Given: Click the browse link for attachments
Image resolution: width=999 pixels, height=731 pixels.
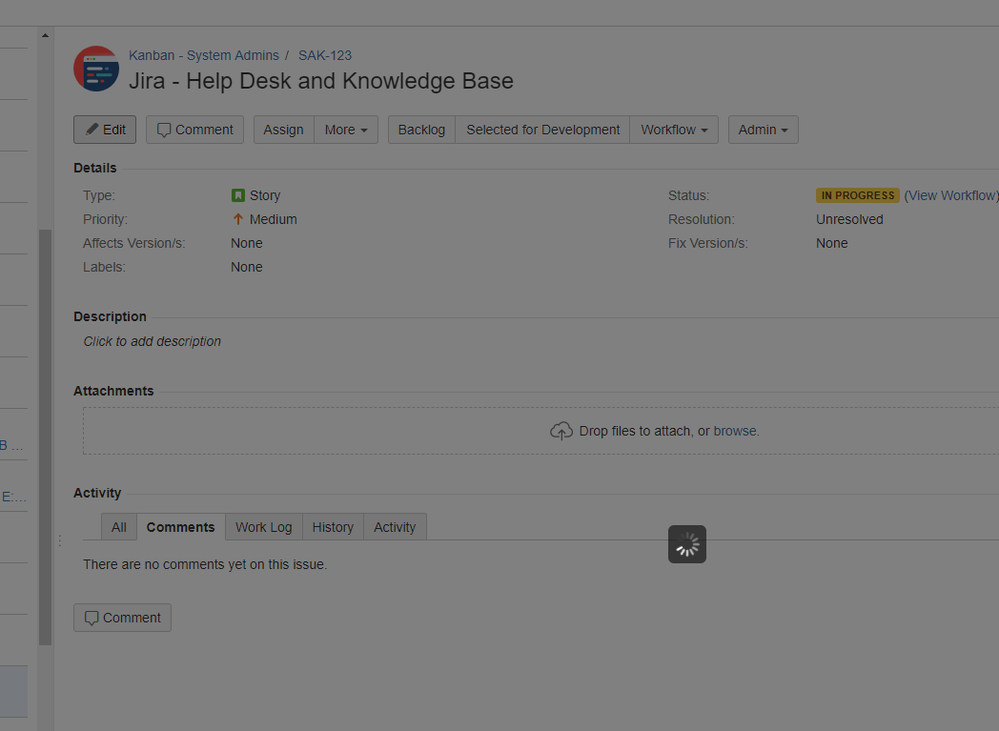Looking at the screenshot, I should click(735, 431).
